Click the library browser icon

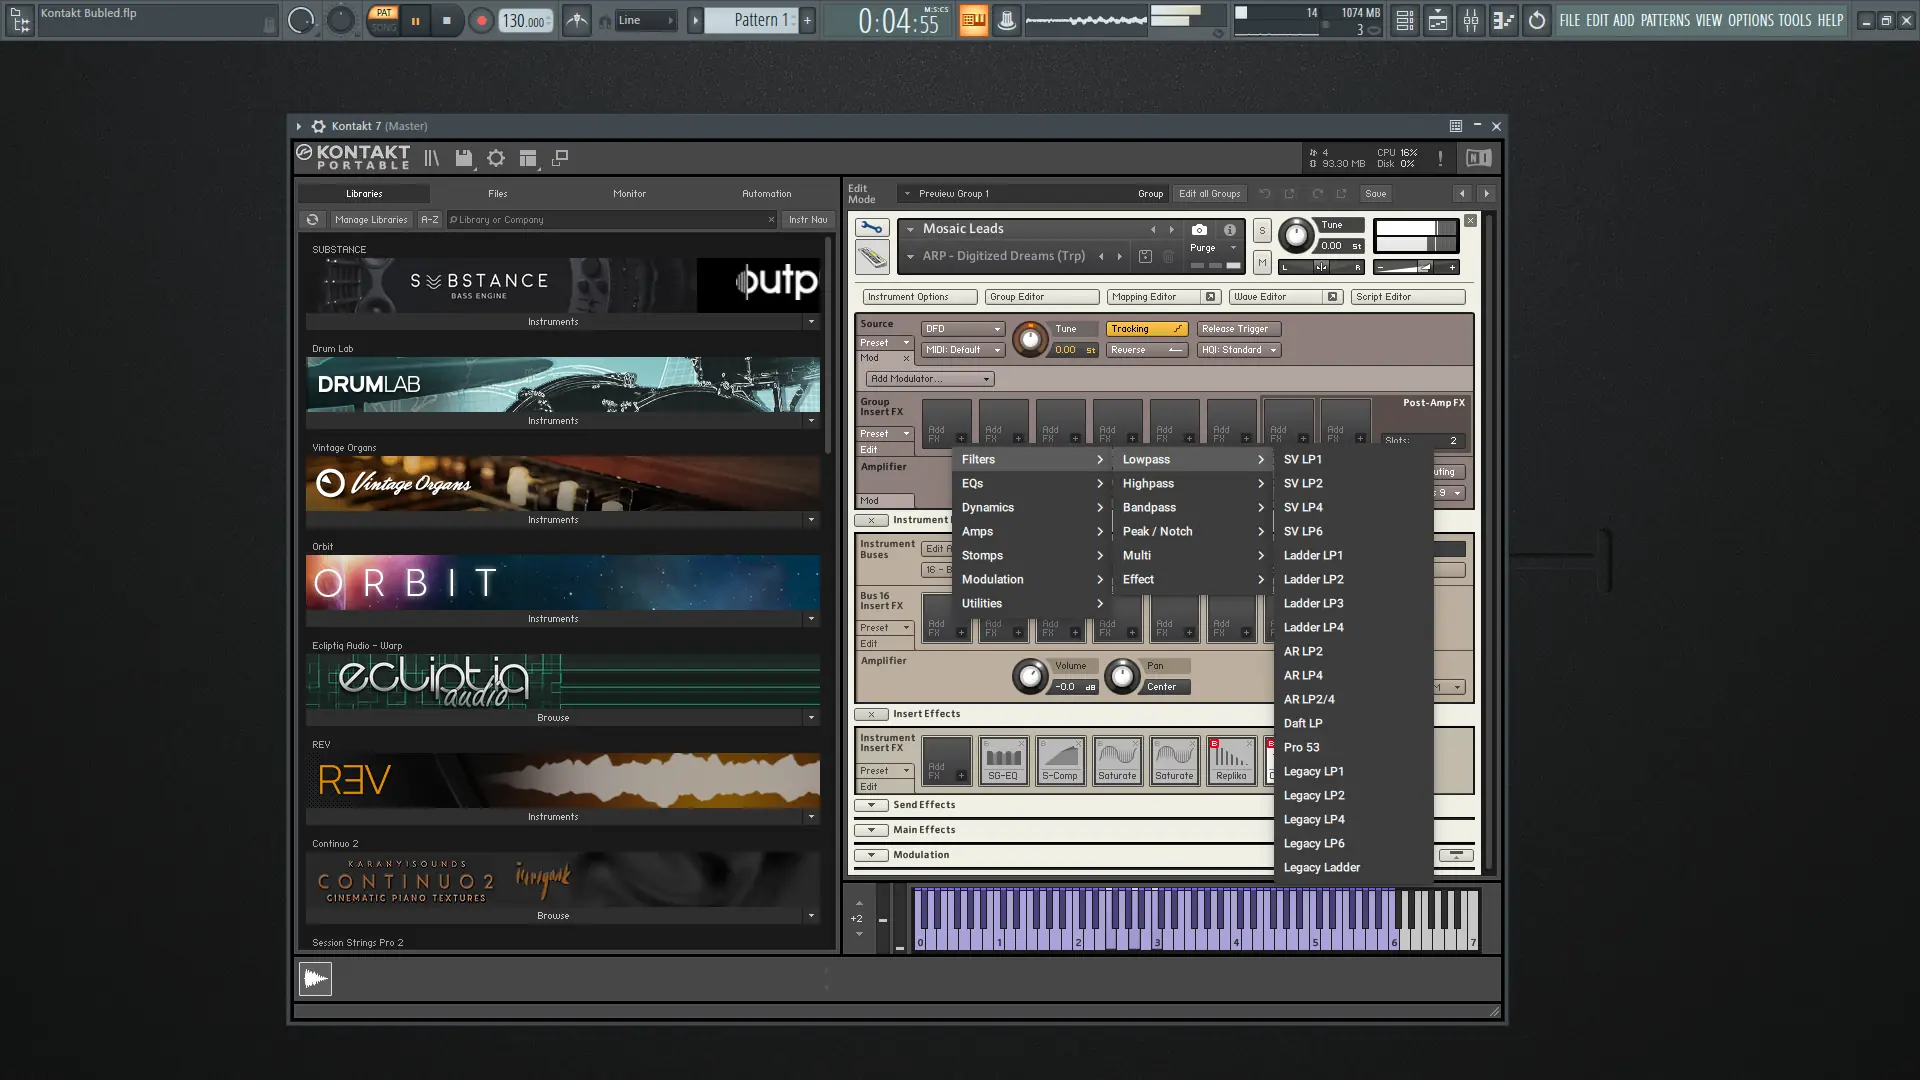click(431, 158)
